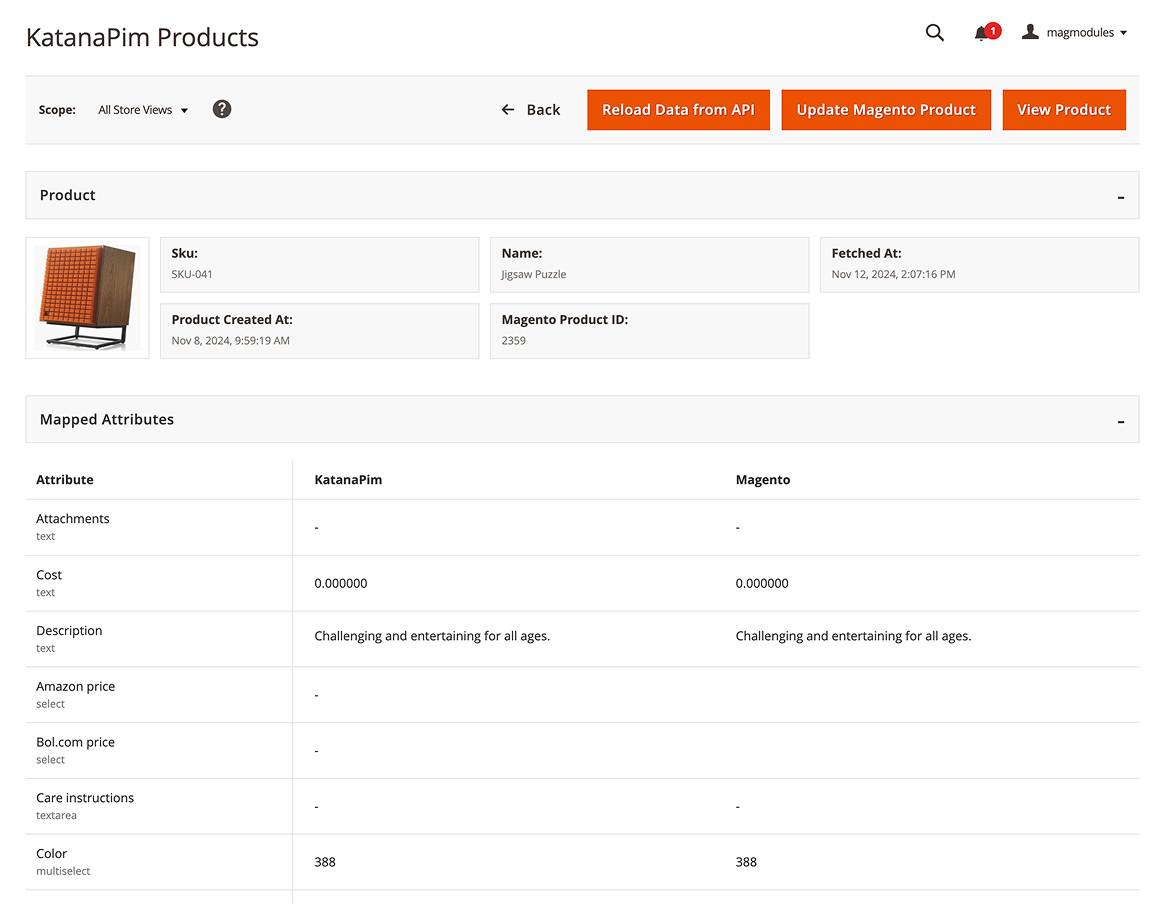
Task: Select the Cost attribute row label
Action: [x=49, y=574]
